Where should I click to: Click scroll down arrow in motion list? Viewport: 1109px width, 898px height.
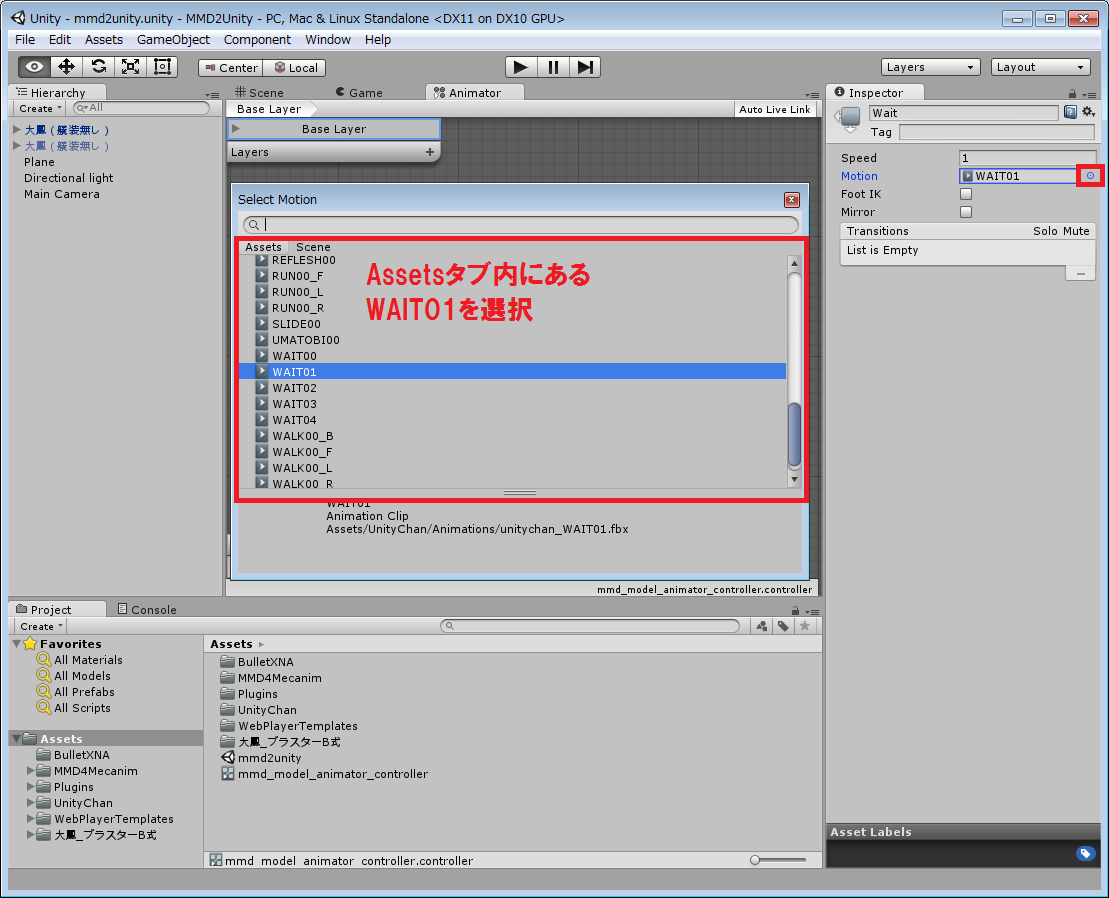pyautogui.click(x=794, y=479)
